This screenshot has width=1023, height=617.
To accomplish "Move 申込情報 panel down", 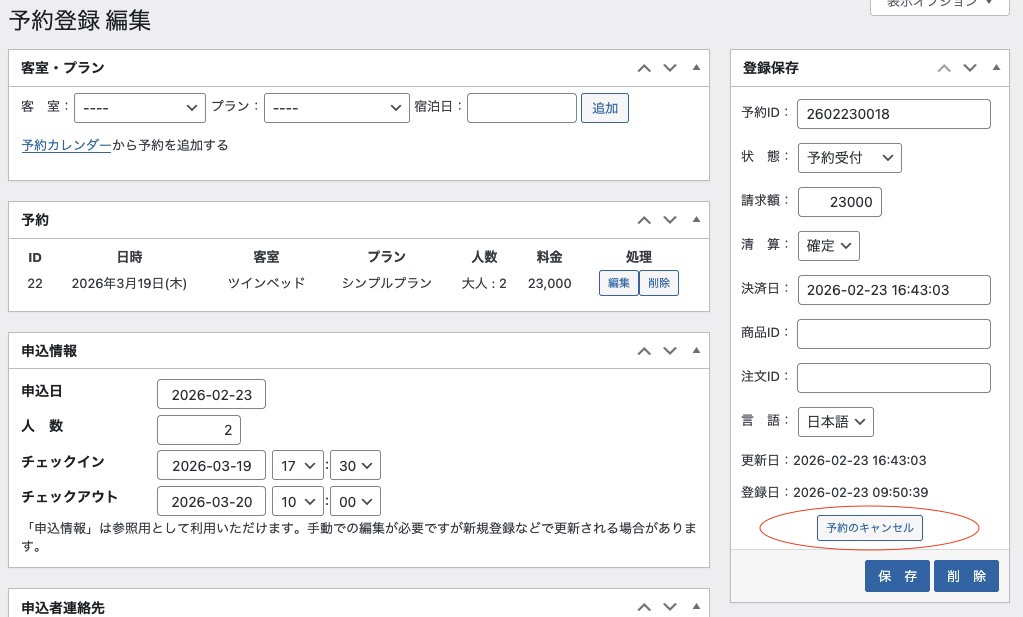I will (670, 351).
